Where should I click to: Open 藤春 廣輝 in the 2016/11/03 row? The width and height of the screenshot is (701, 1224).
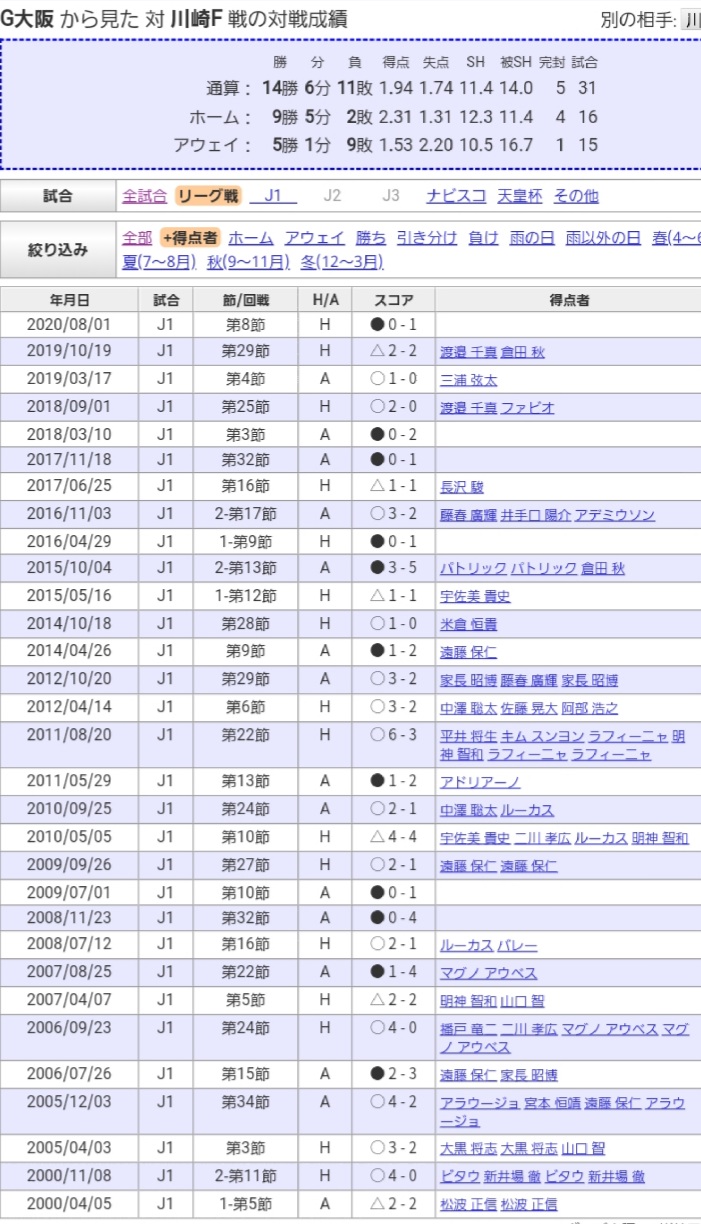pyautogui.click(x=469, y=515)
